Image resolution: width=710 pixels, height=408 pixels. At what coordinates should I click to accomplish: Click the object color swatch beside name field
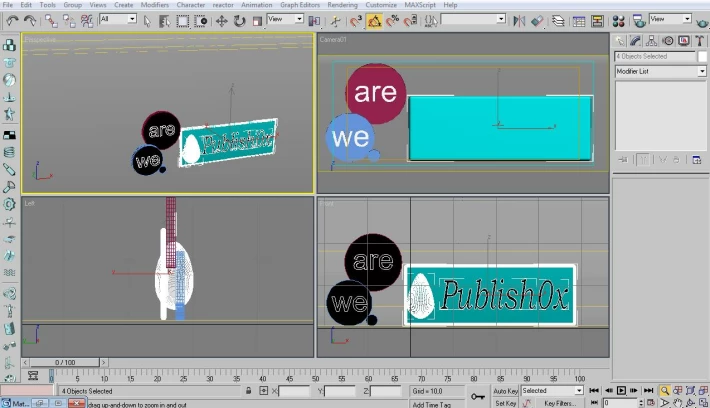[x=702, y=57]
